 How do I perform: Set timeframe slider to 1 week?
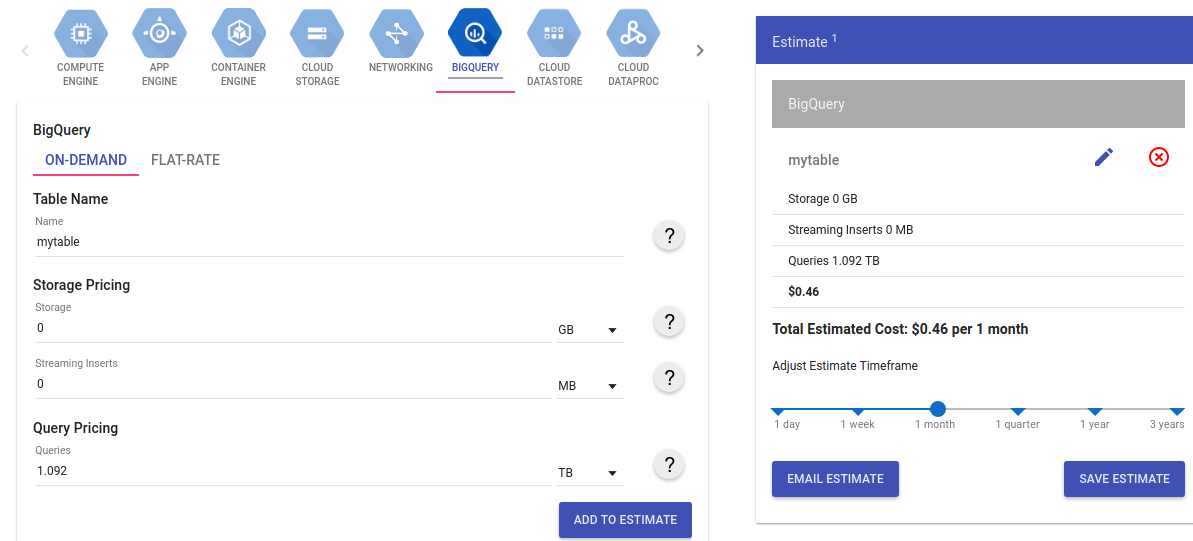pyautogui.click(x=857, y=412)
